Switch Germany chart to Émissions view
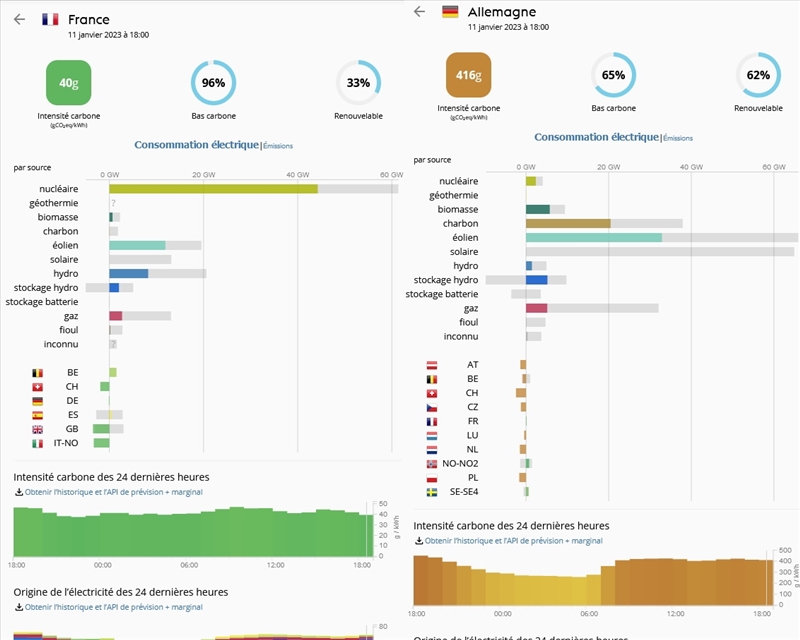 tap(678, 138)
